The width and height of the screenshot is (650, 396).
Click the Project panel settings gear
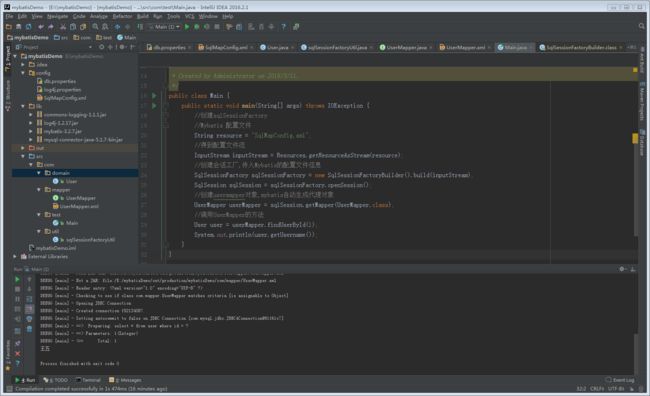click(122, 47)
